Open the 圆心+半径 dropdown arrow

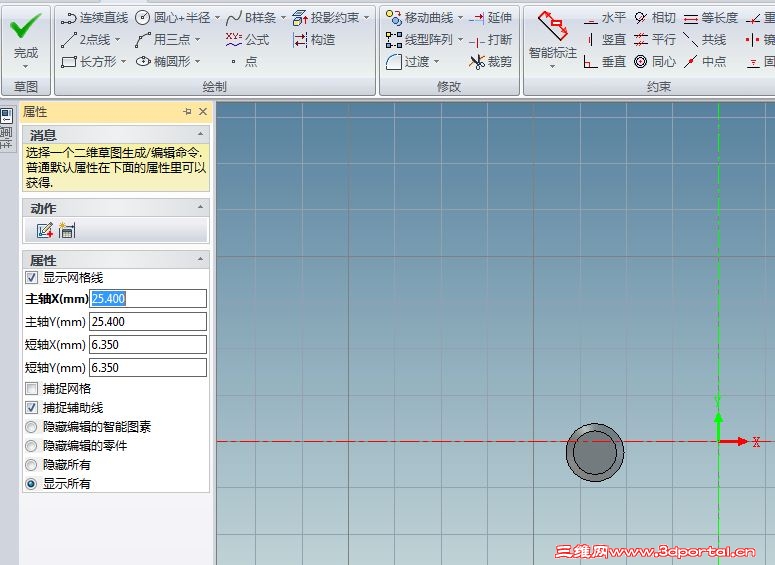(217, 18)
